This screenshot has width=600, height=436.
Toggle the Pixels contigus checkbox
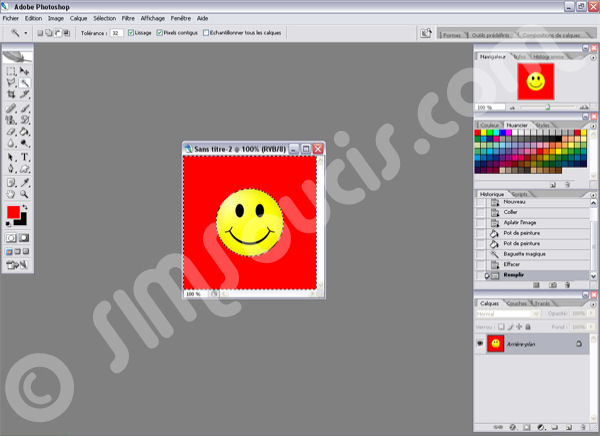tap(160, 33)
